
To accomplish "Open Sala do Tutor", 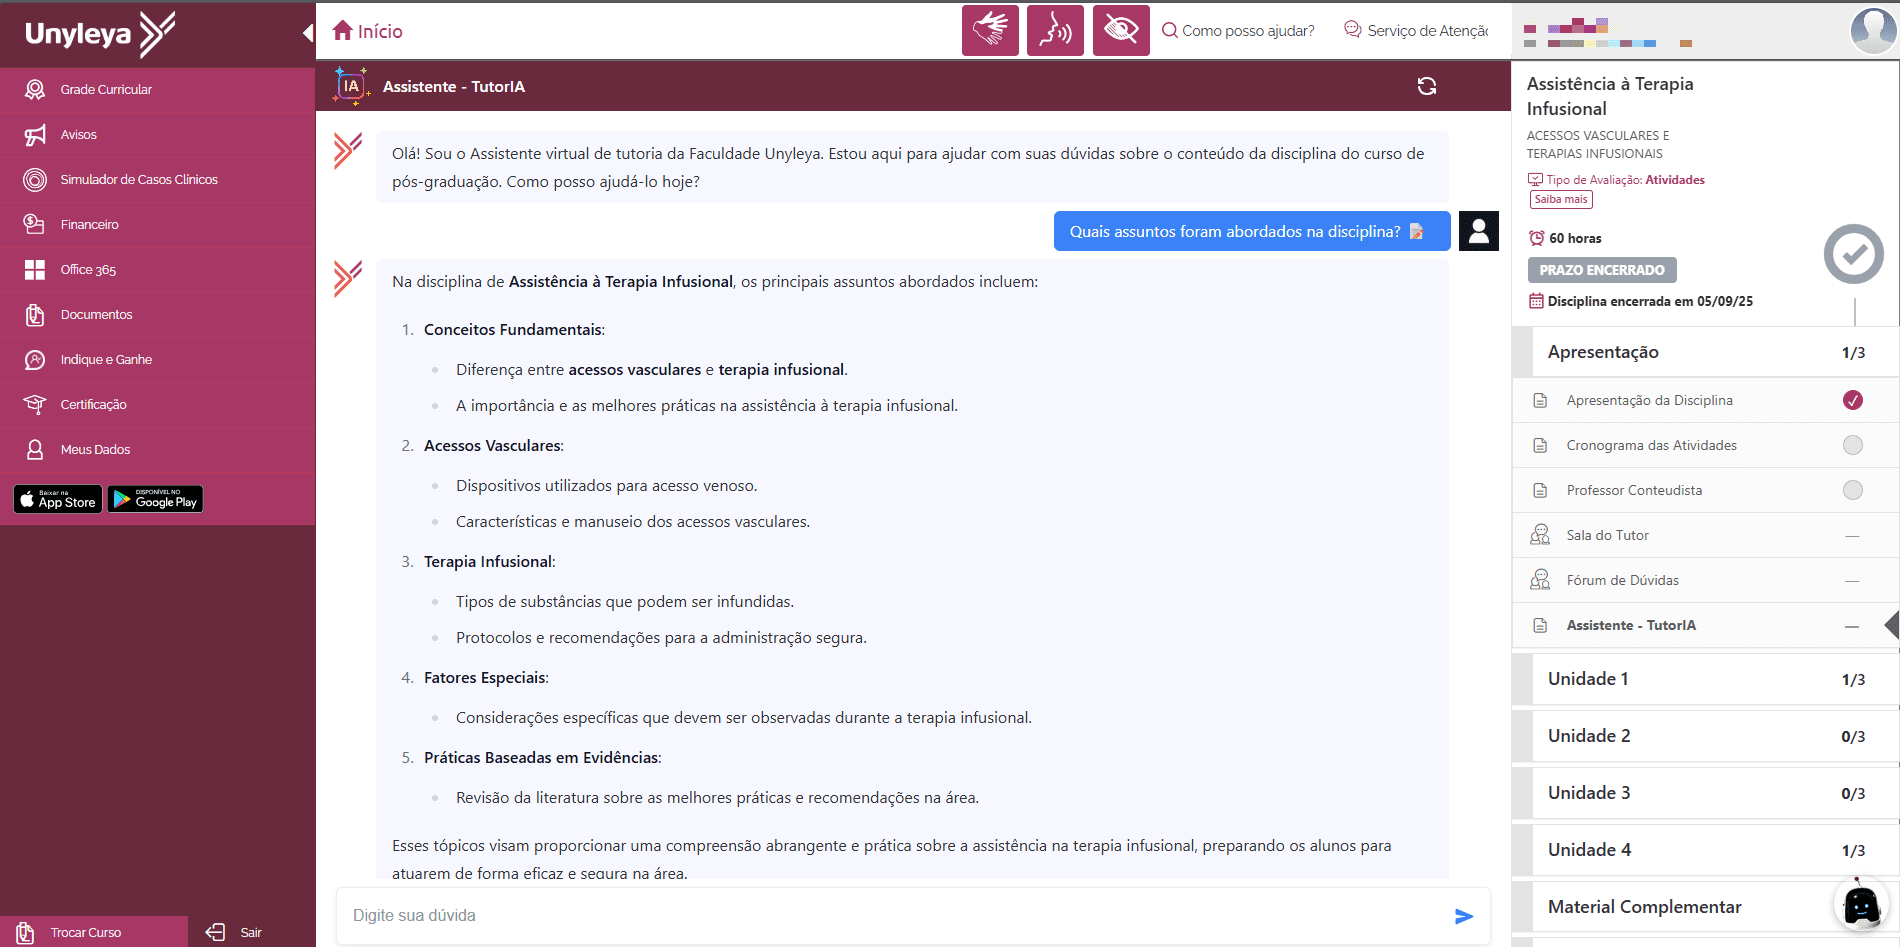I will (1705, 535).
